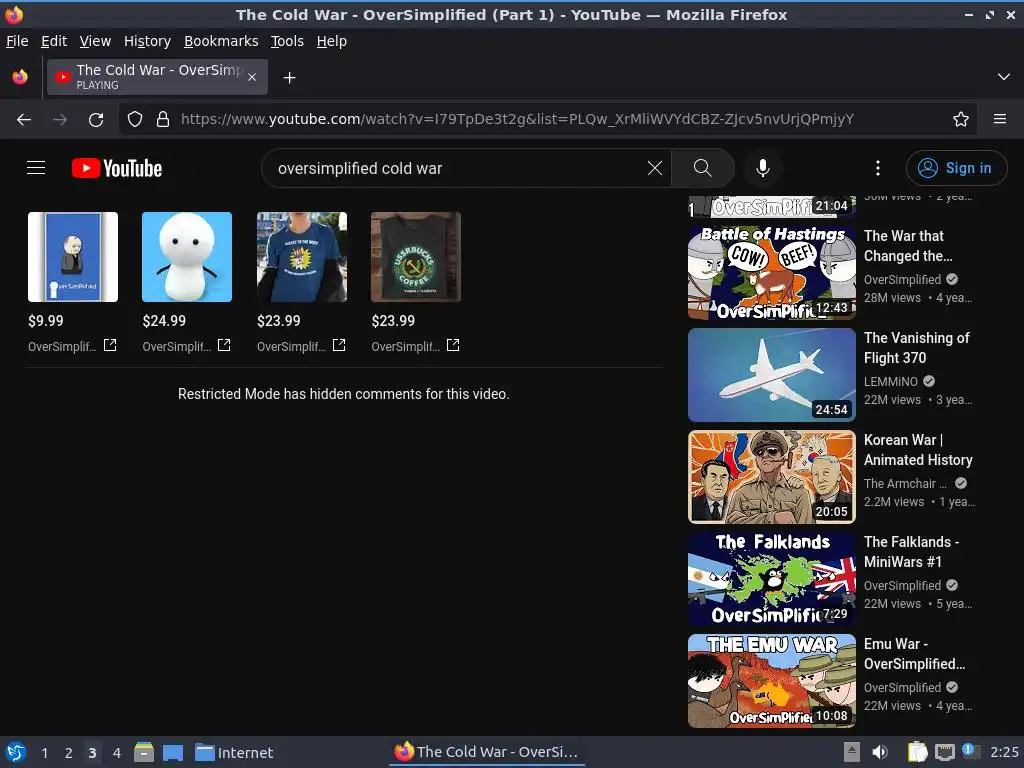Switch to workspace 2
The height and width of the screenshot is (768, 1024).
click(x=69, y=753)
